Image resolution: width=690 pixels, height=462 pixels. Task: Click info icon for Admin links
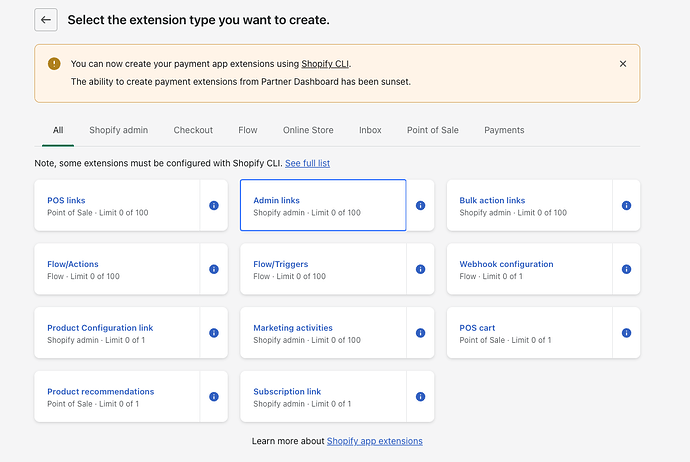pyautogui.click(x=420, y=206)
